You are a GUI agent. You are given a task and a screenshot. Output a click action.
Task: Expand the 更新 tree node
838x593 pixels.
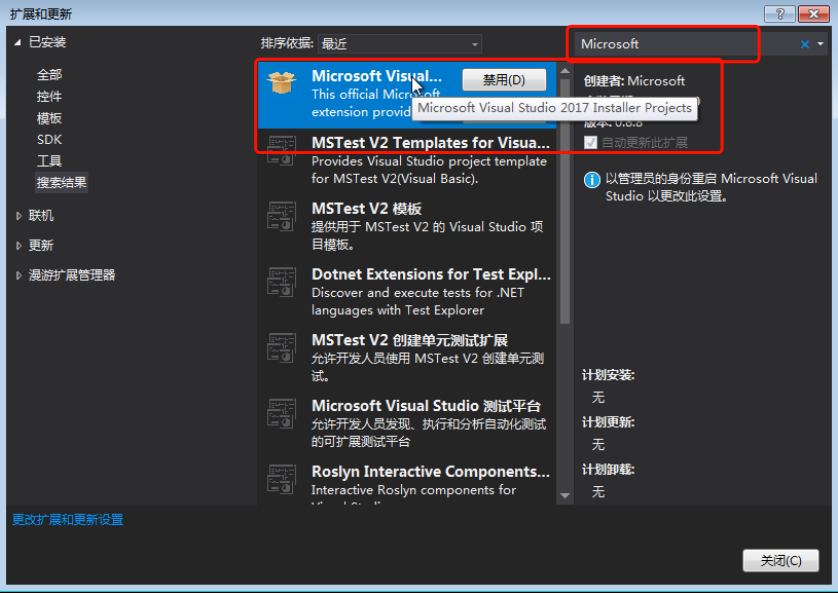click(19, 246)
